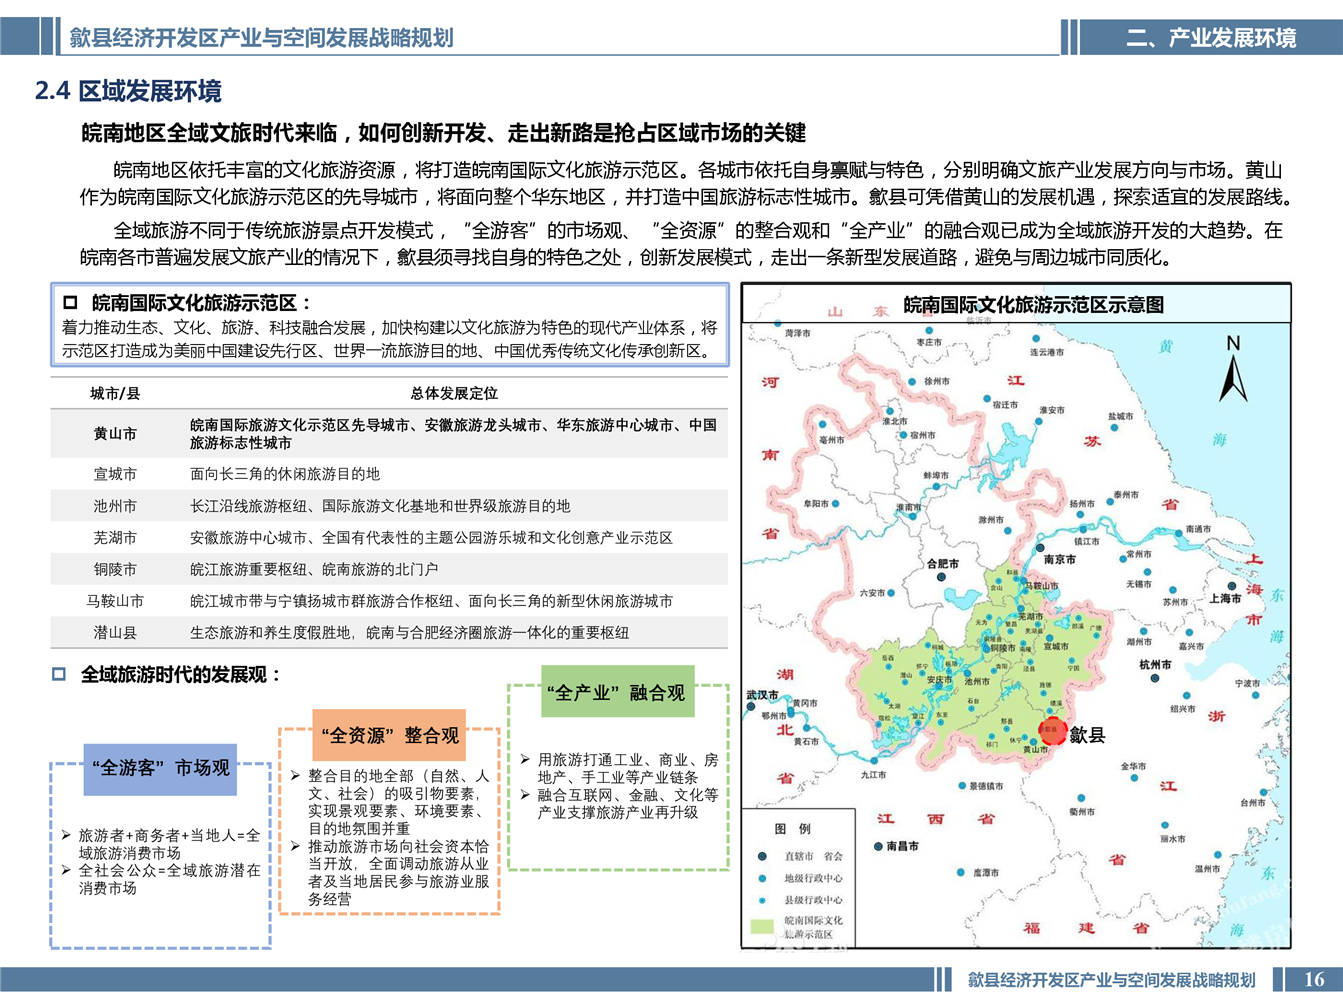The image size is (1343, 1007).
Task: Select the 黄山市 cell in the table
Action: [115, 434]
